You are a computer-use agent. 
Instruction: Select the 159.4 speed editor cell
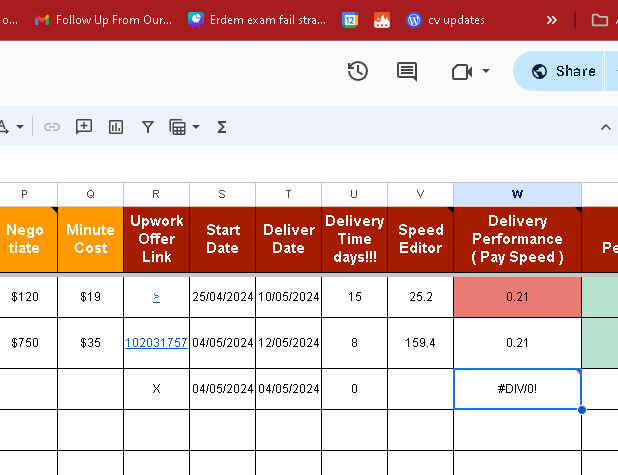click(421, 343)
